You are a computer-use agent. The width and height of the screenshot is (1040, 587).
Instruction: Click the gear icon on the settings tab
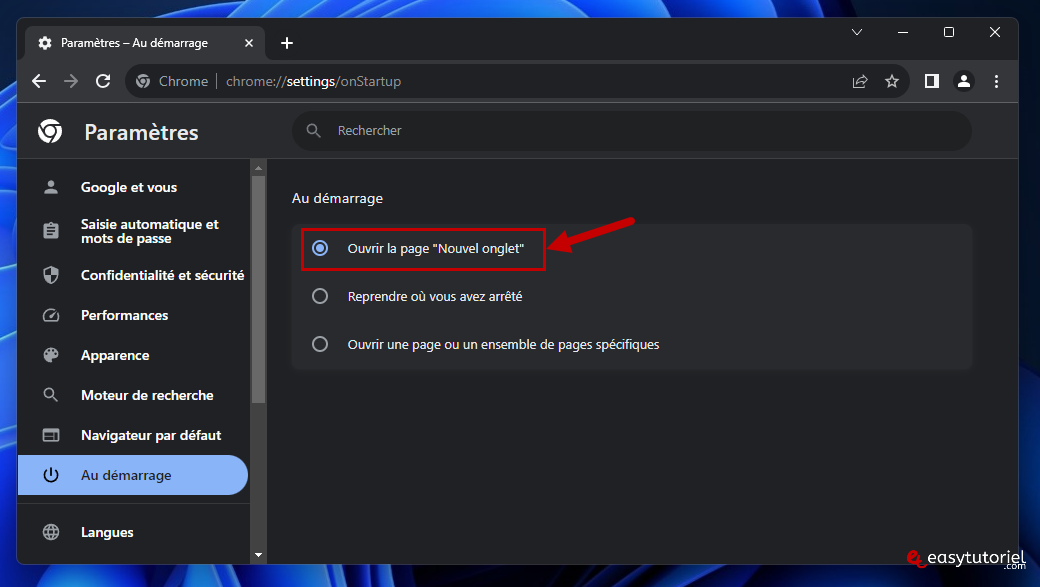tap(45, 43)
